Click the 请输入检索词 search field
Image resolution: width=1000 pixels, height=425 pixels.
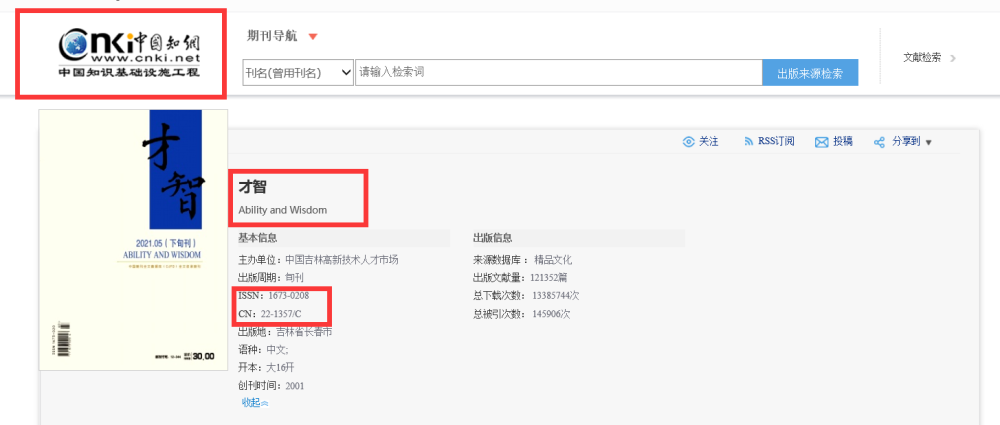click(x=558, y=72)
